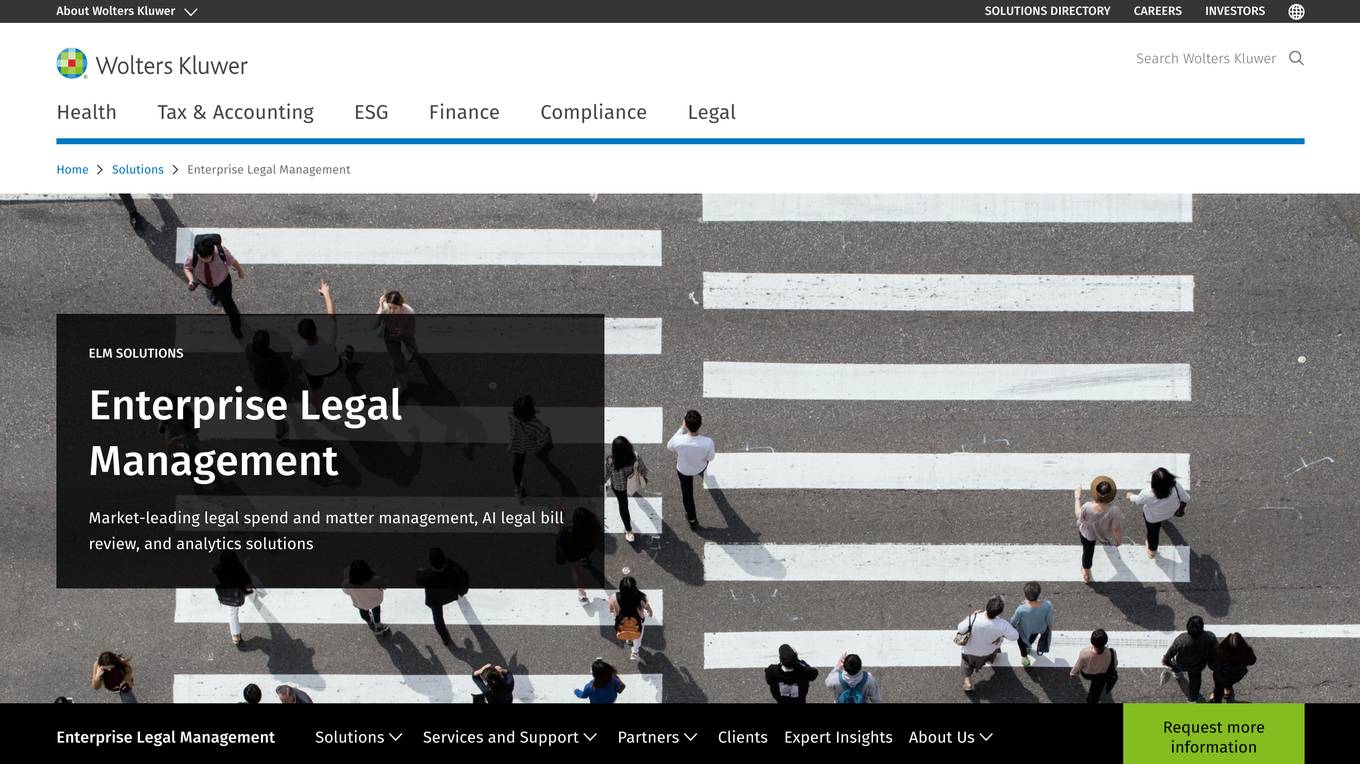Click the Wolters Kluwer logo
Image resolution: width=1360 pixels, height=764 pixels.
152,64
